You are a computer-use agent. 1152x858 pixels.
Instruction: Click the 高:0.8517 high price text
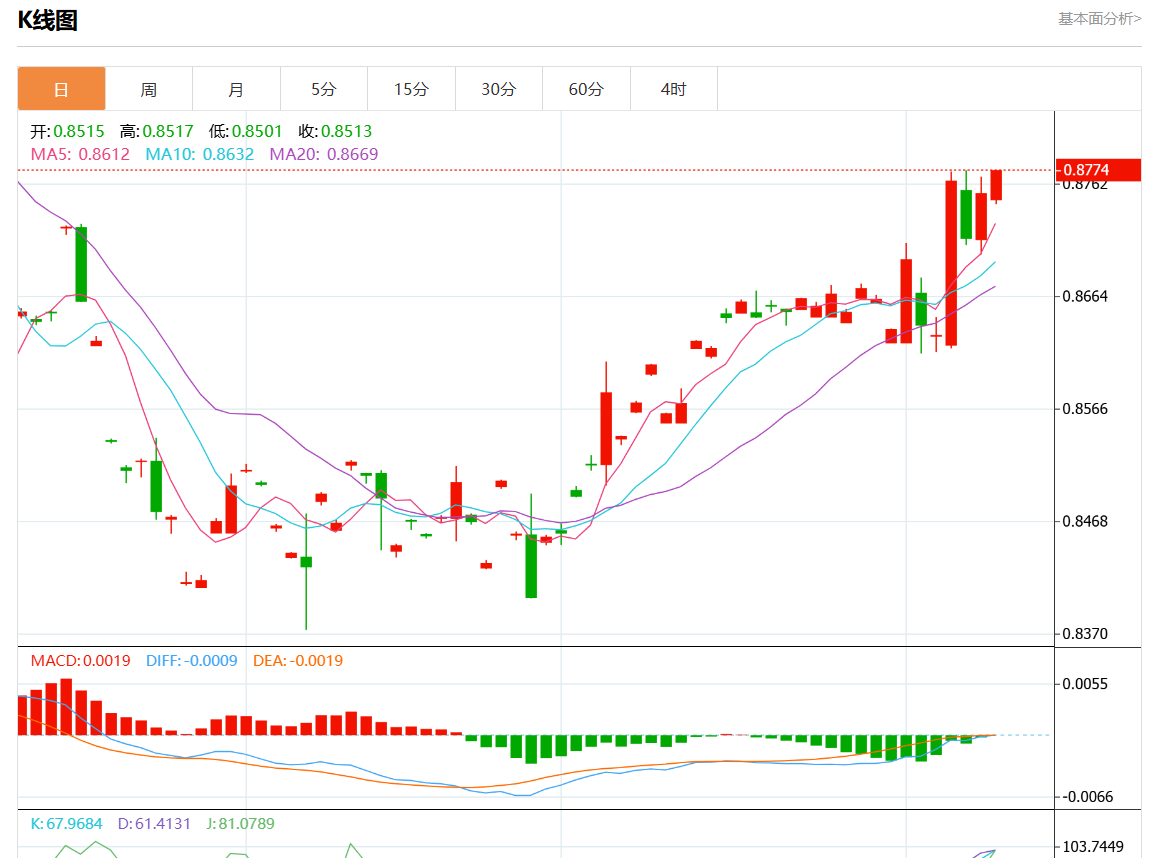pyautogui.click(x=156, y=131)
